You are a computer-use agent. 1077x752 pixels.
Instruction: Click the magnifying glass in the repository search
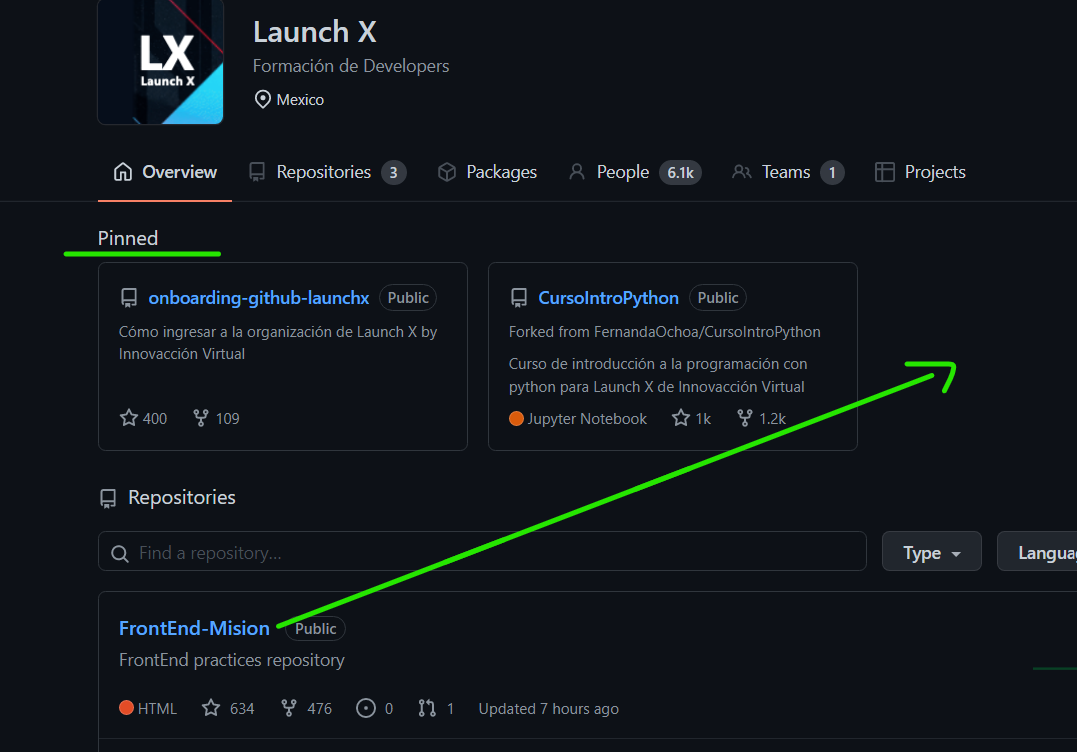(x=120, y=551)
